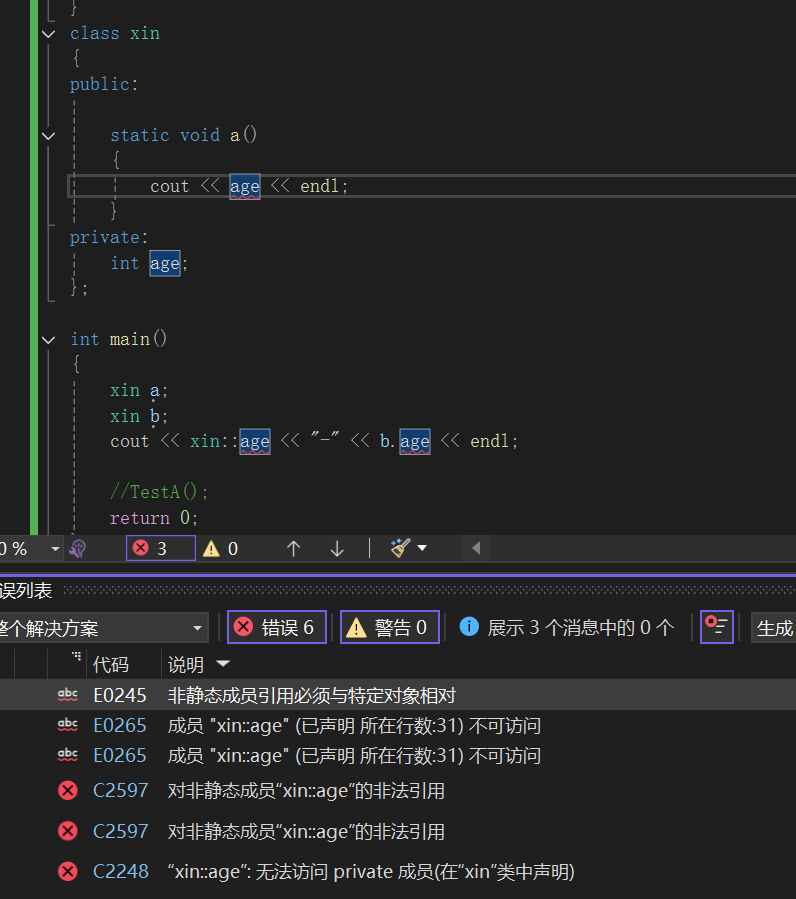Open the second E0265 error code link
The width and height of the screenshot is (796, 899).
(x=119, y=755)
